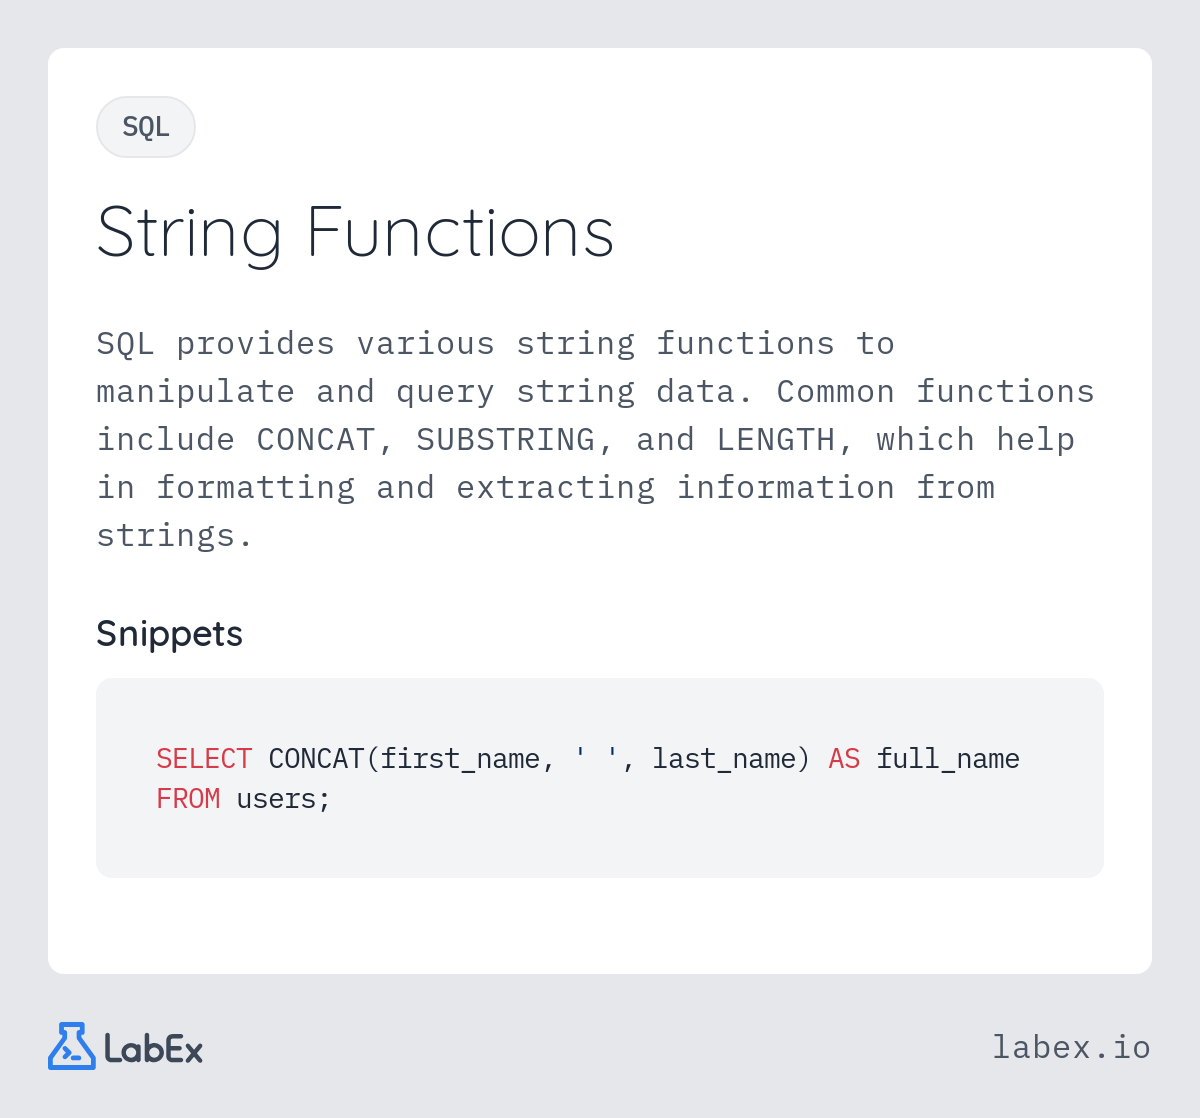Click the red AS keyword in code
The image size is (1200, 1118).
pyautogui.click(x=844, y=759)
